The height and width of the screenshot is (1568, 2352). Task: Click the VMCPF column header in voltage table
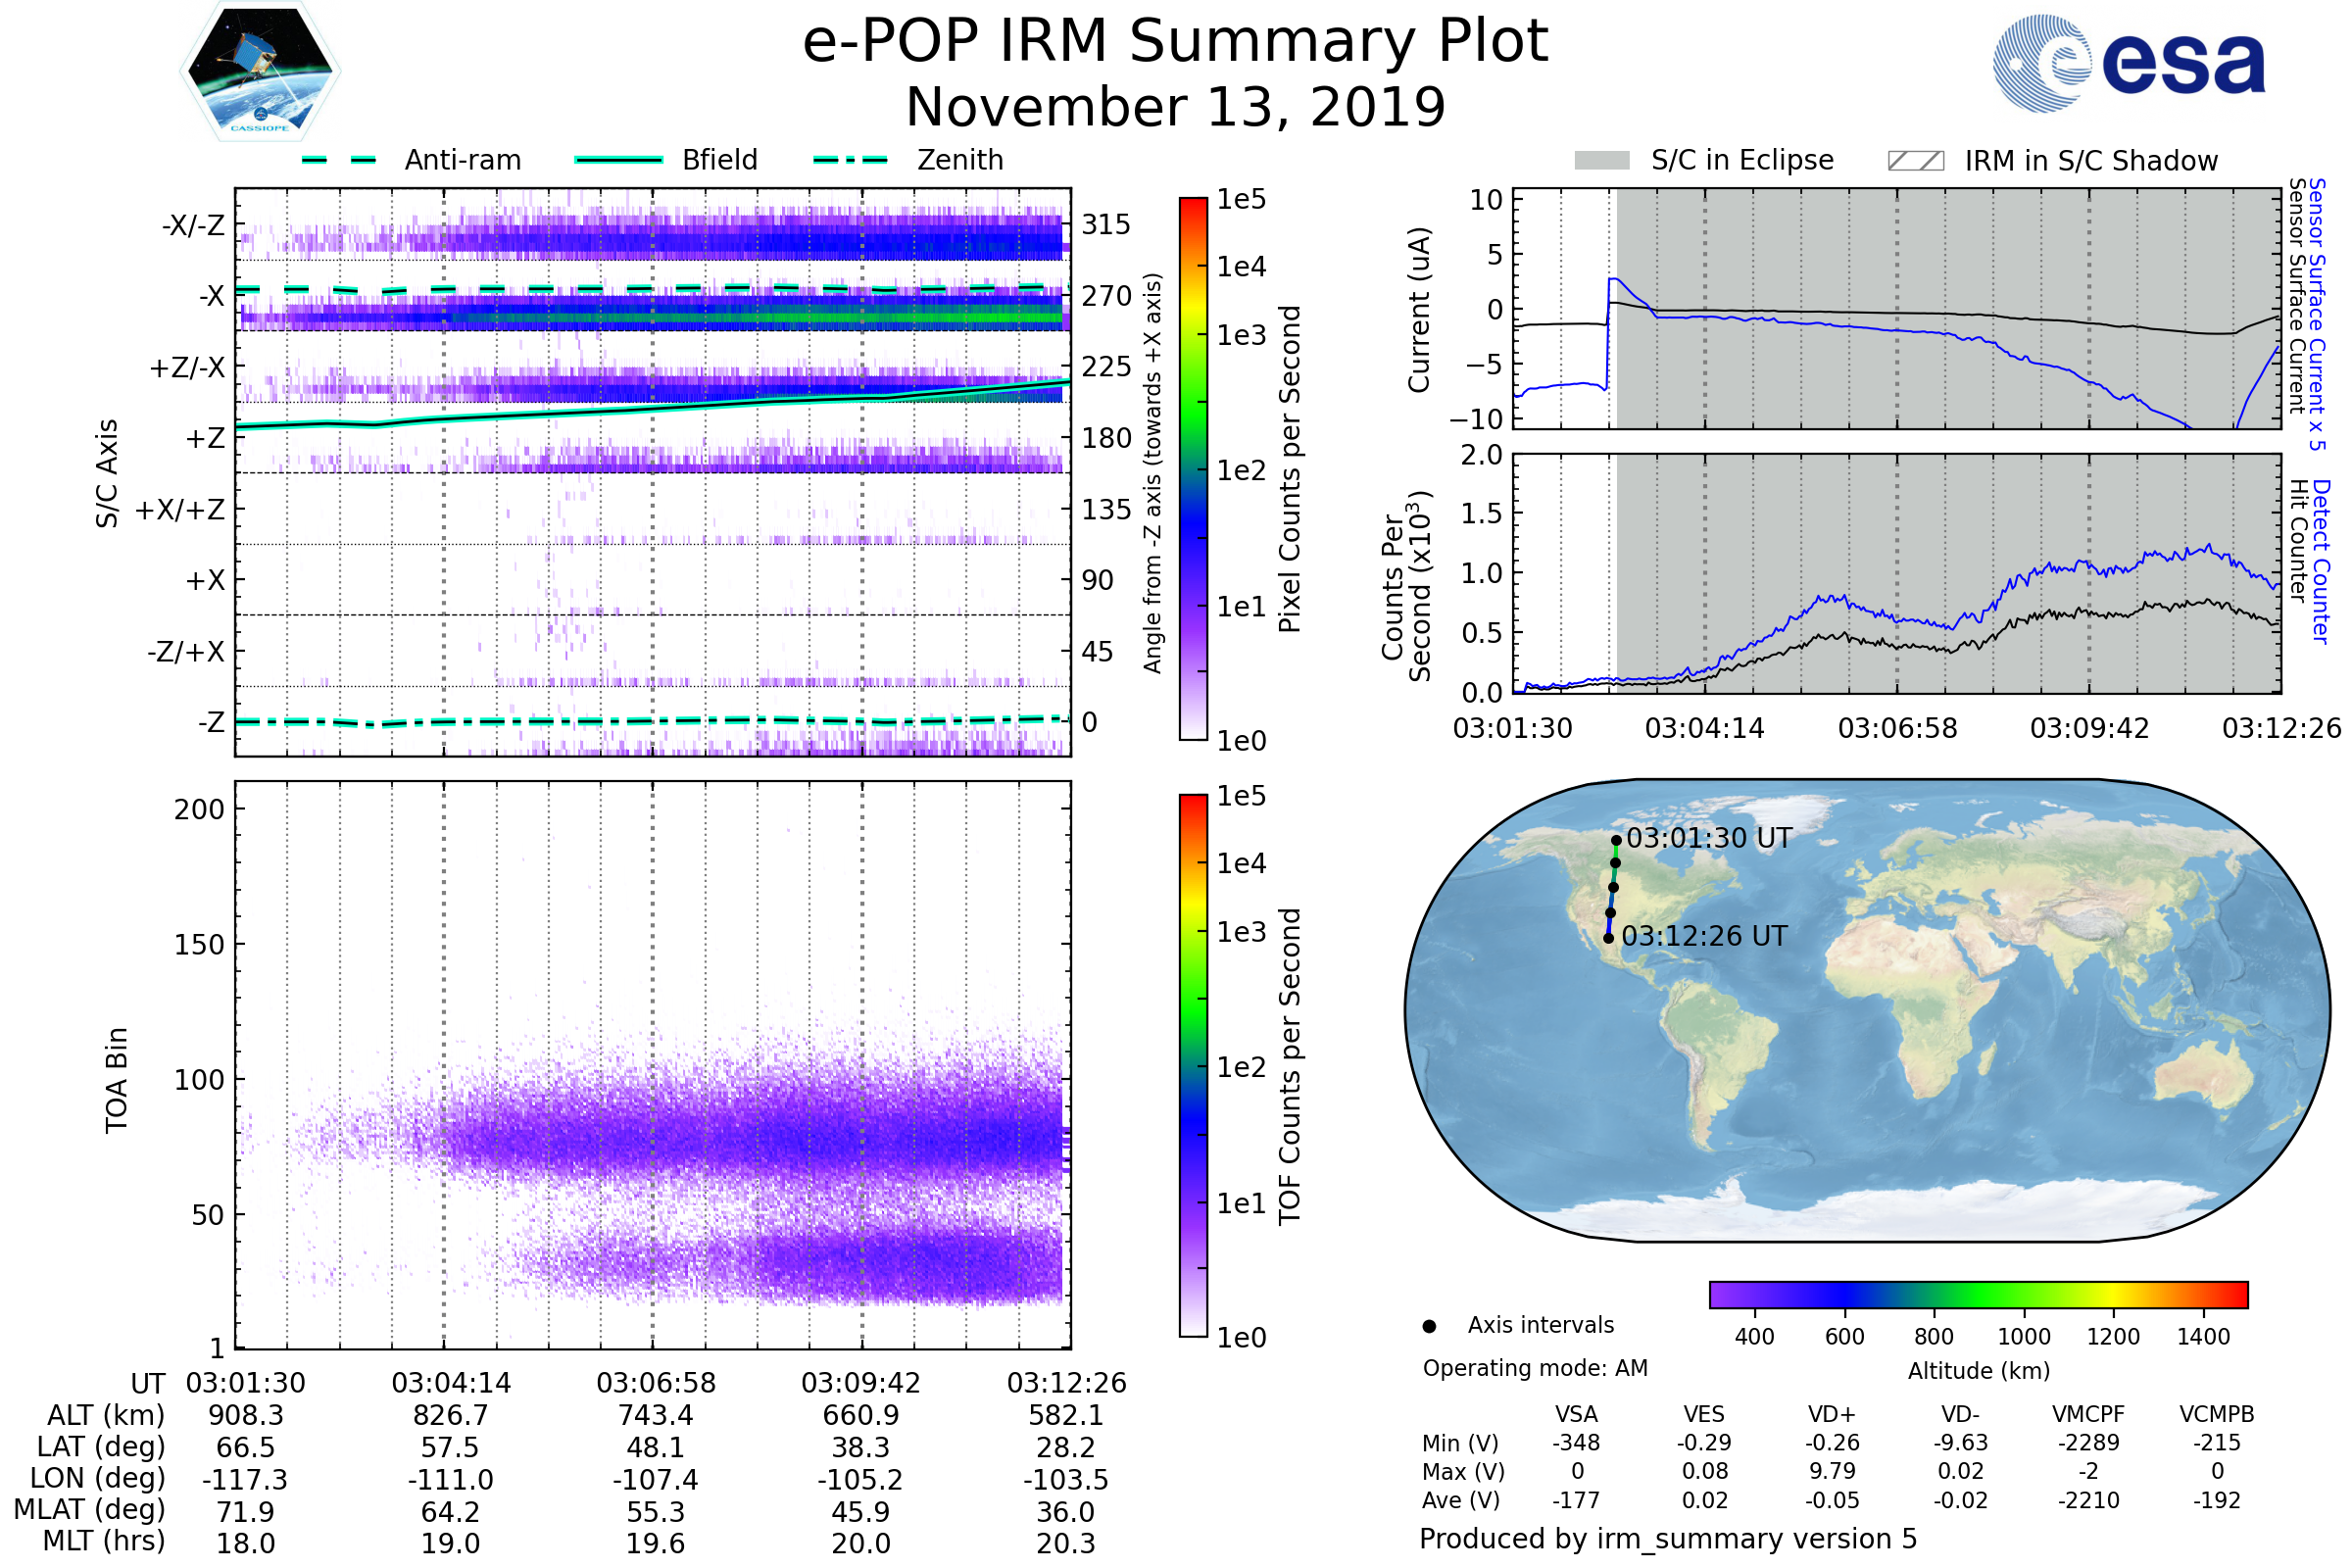pos(2088,1414)
